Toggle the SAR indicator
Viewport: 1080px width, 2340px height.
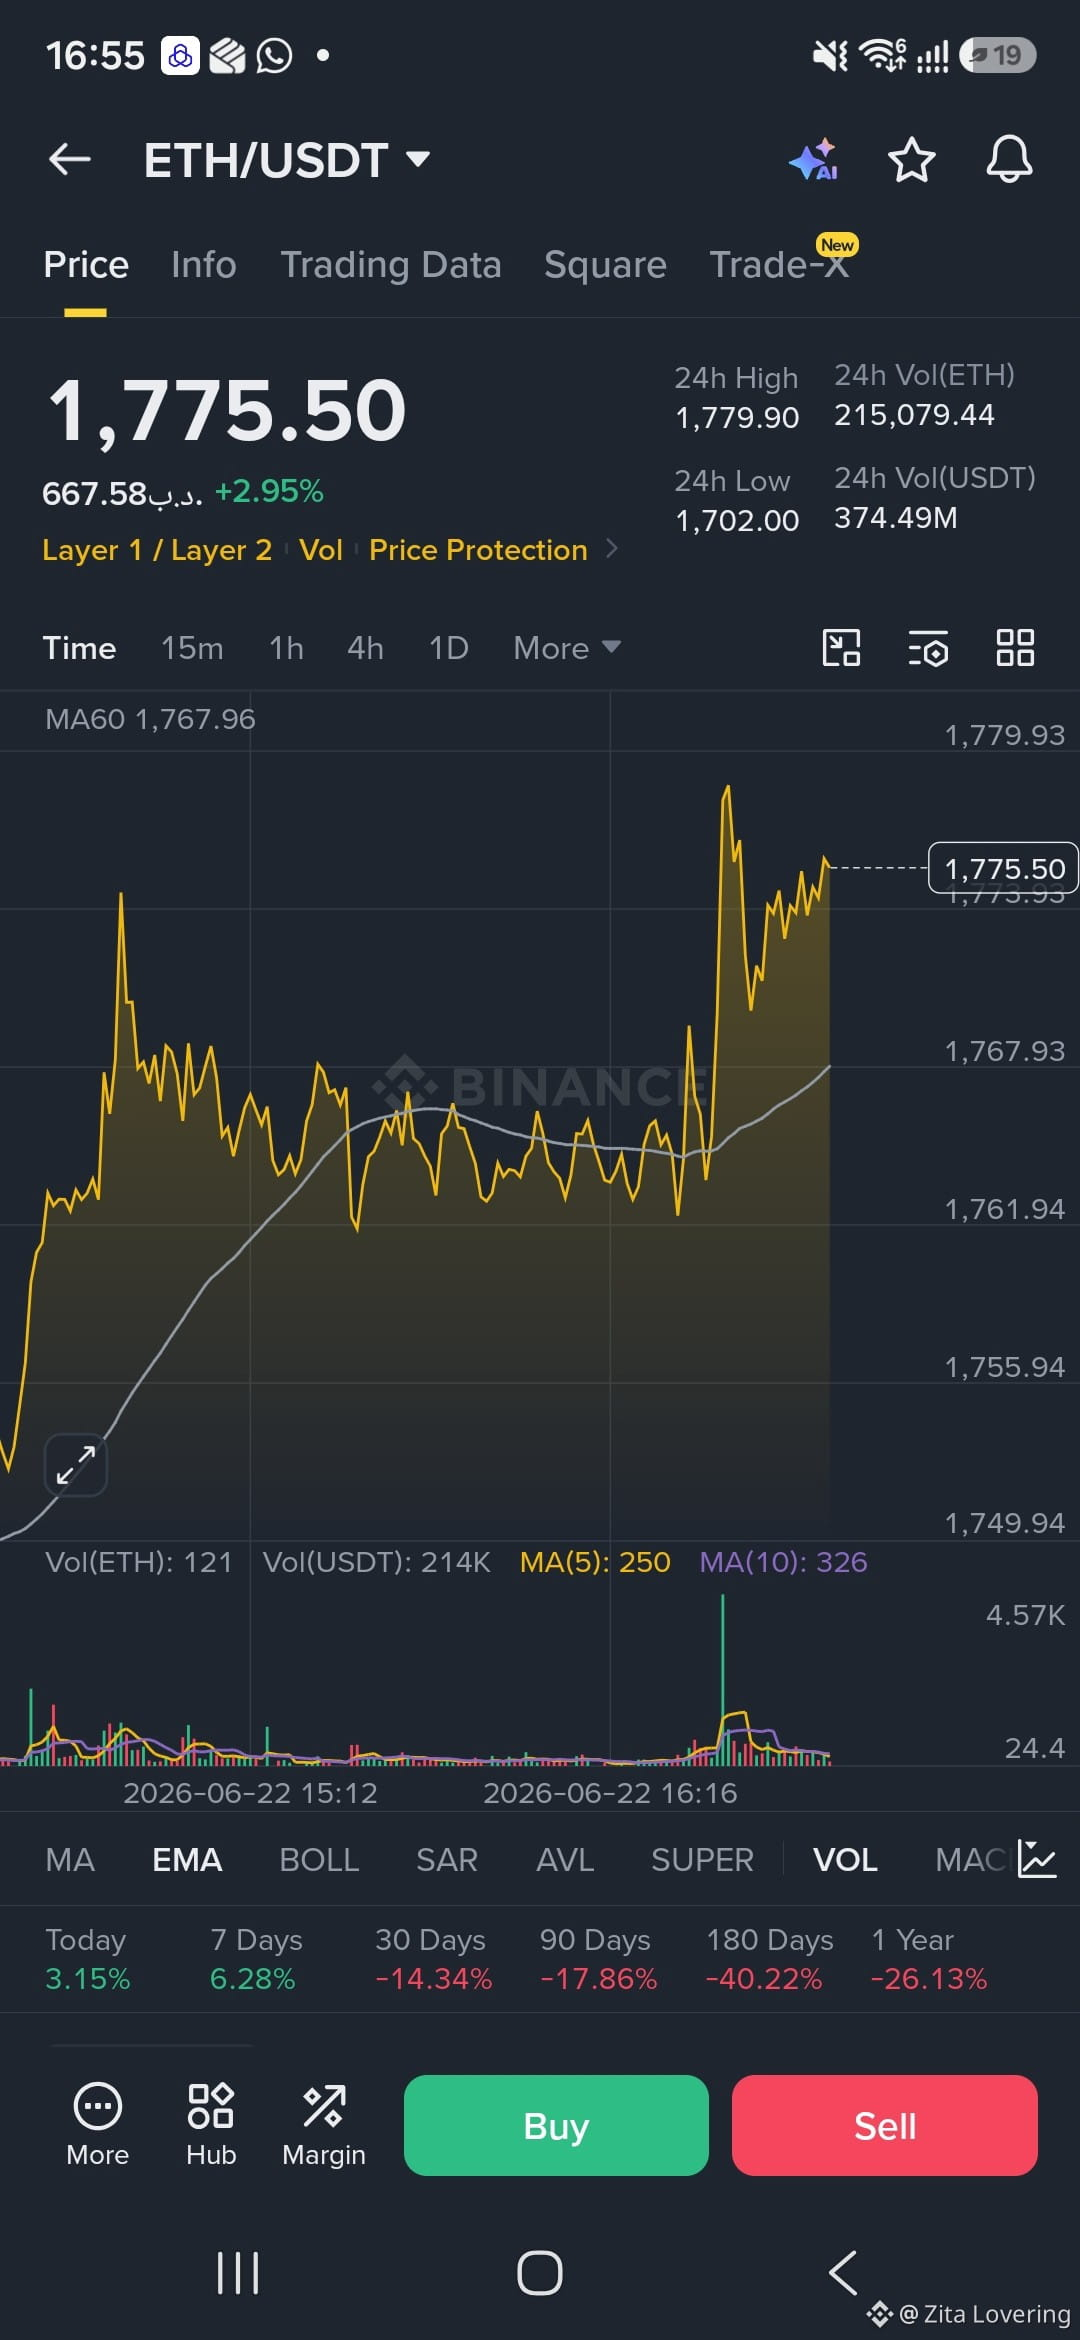coord(447,1860)
